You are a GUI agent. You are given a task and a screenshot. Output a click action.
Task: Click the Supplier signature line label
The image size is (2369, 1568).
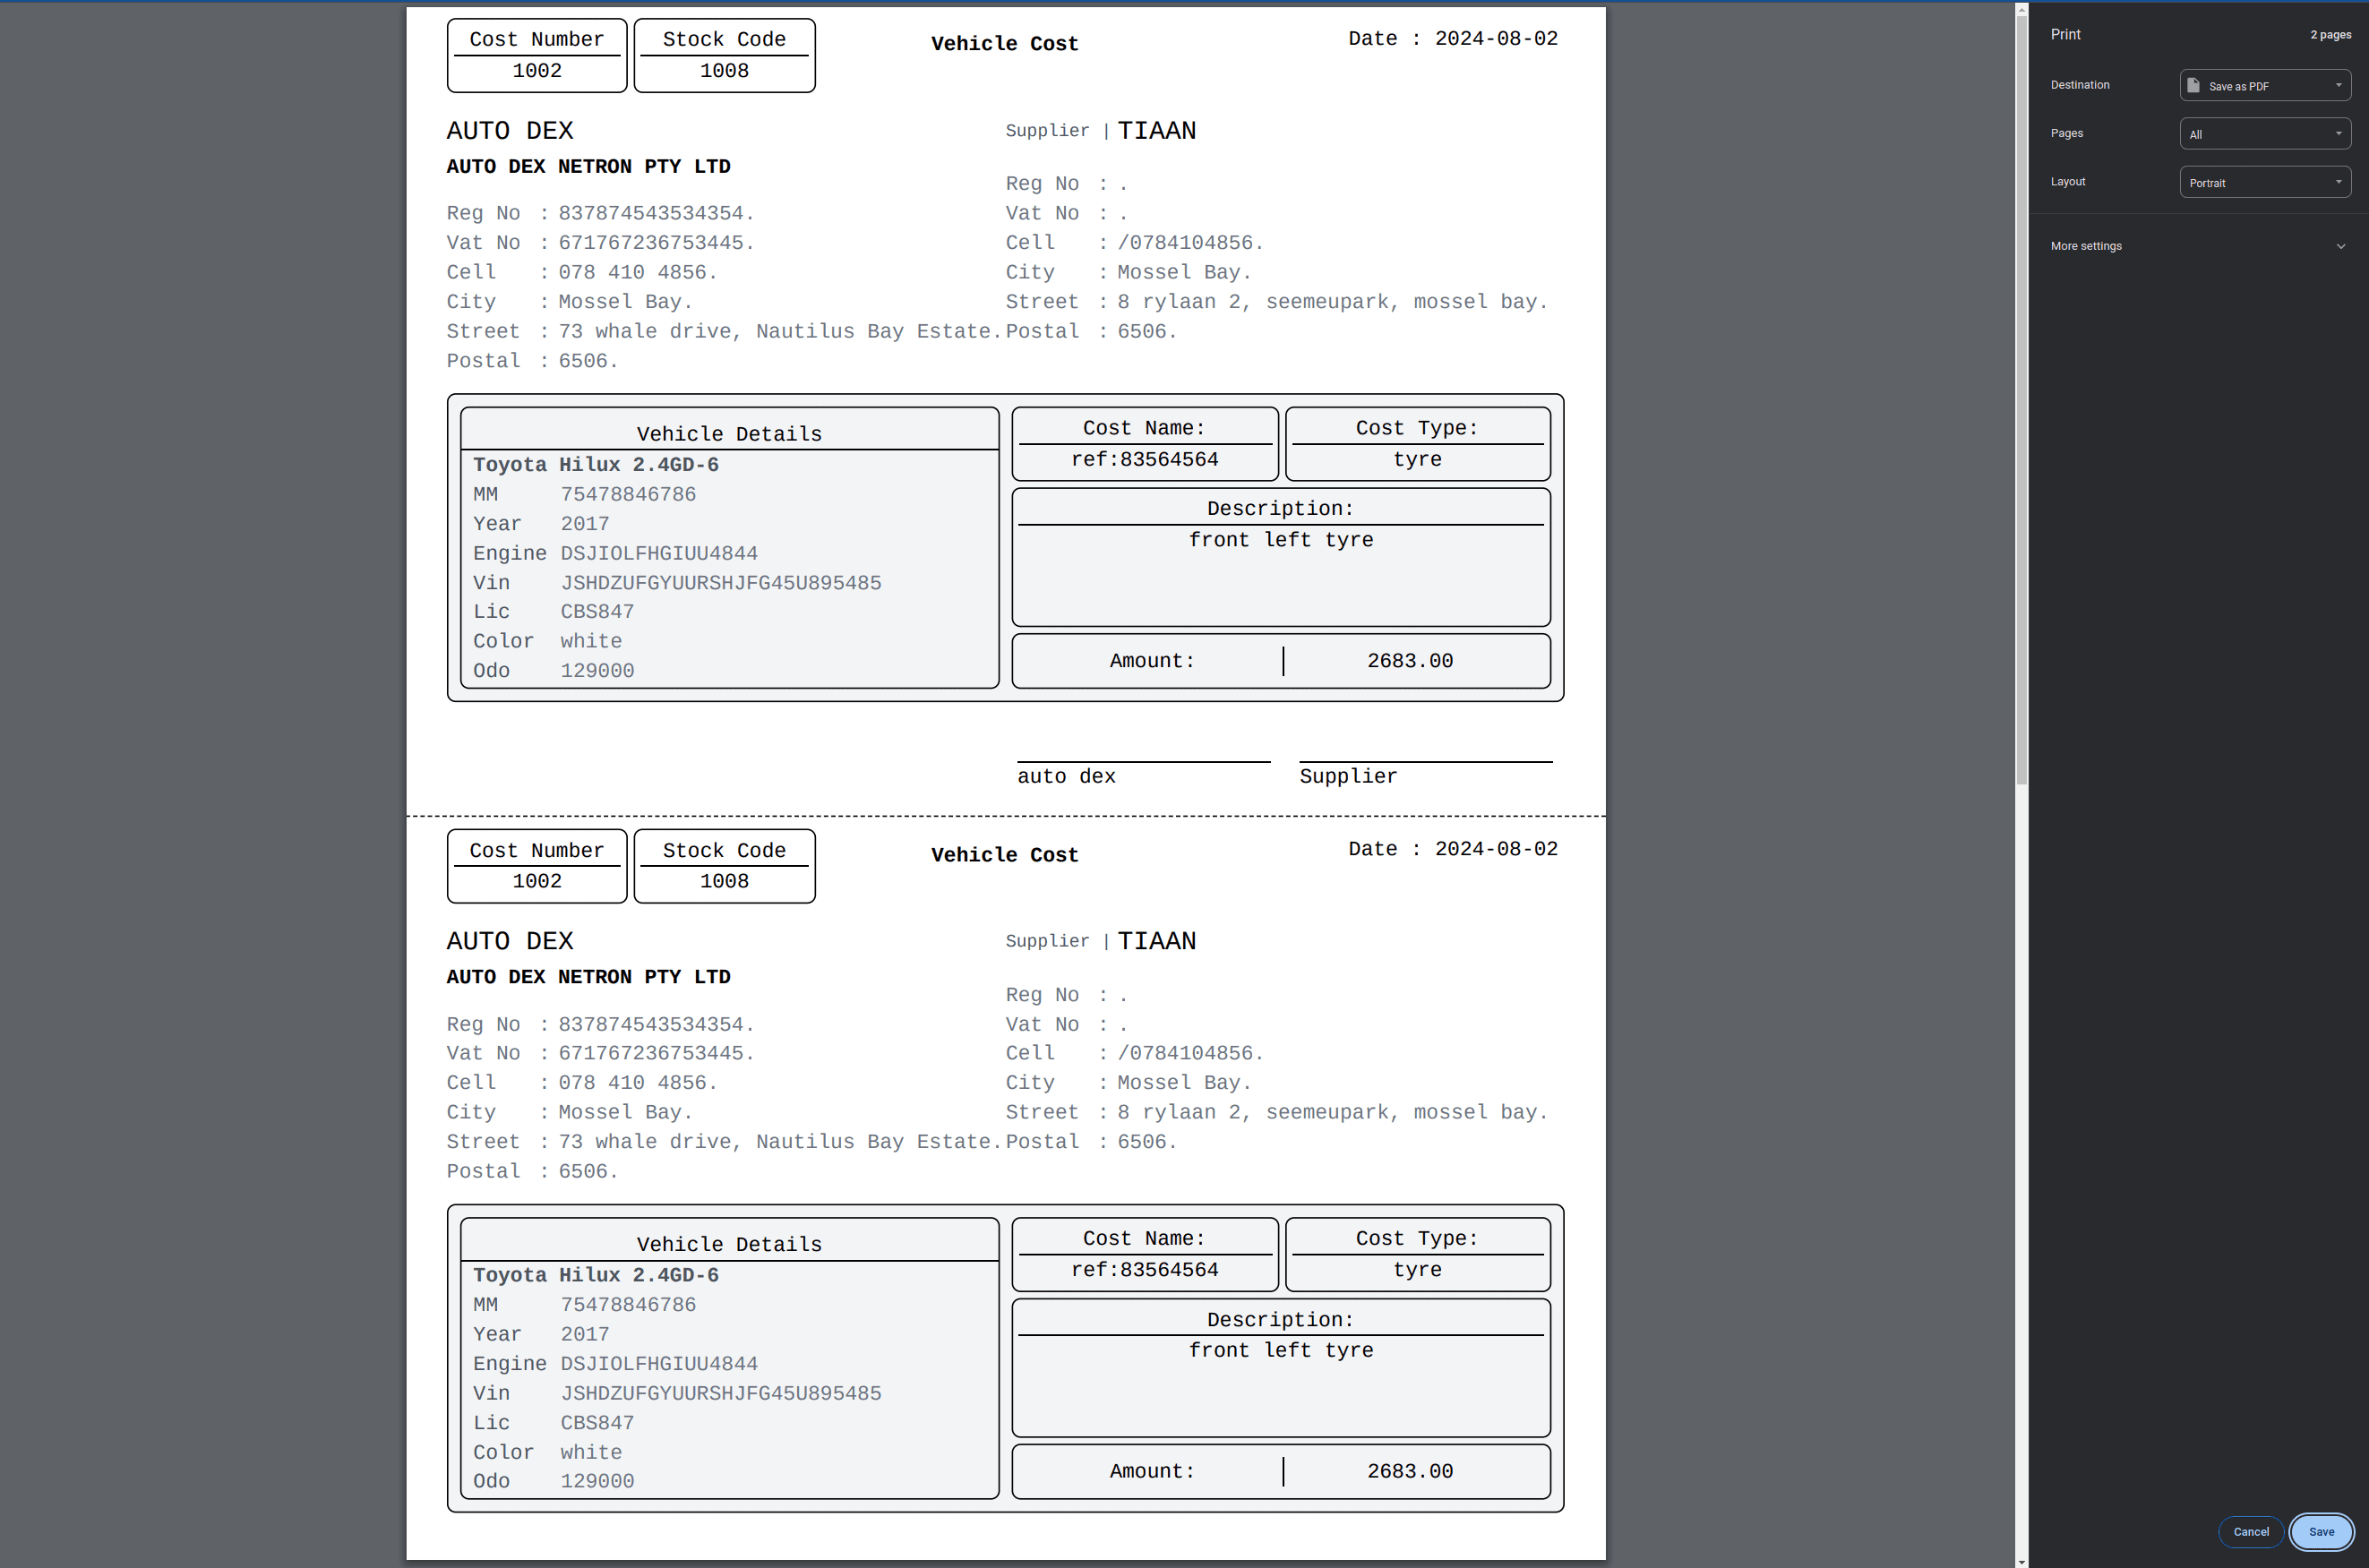(1348, 777)
